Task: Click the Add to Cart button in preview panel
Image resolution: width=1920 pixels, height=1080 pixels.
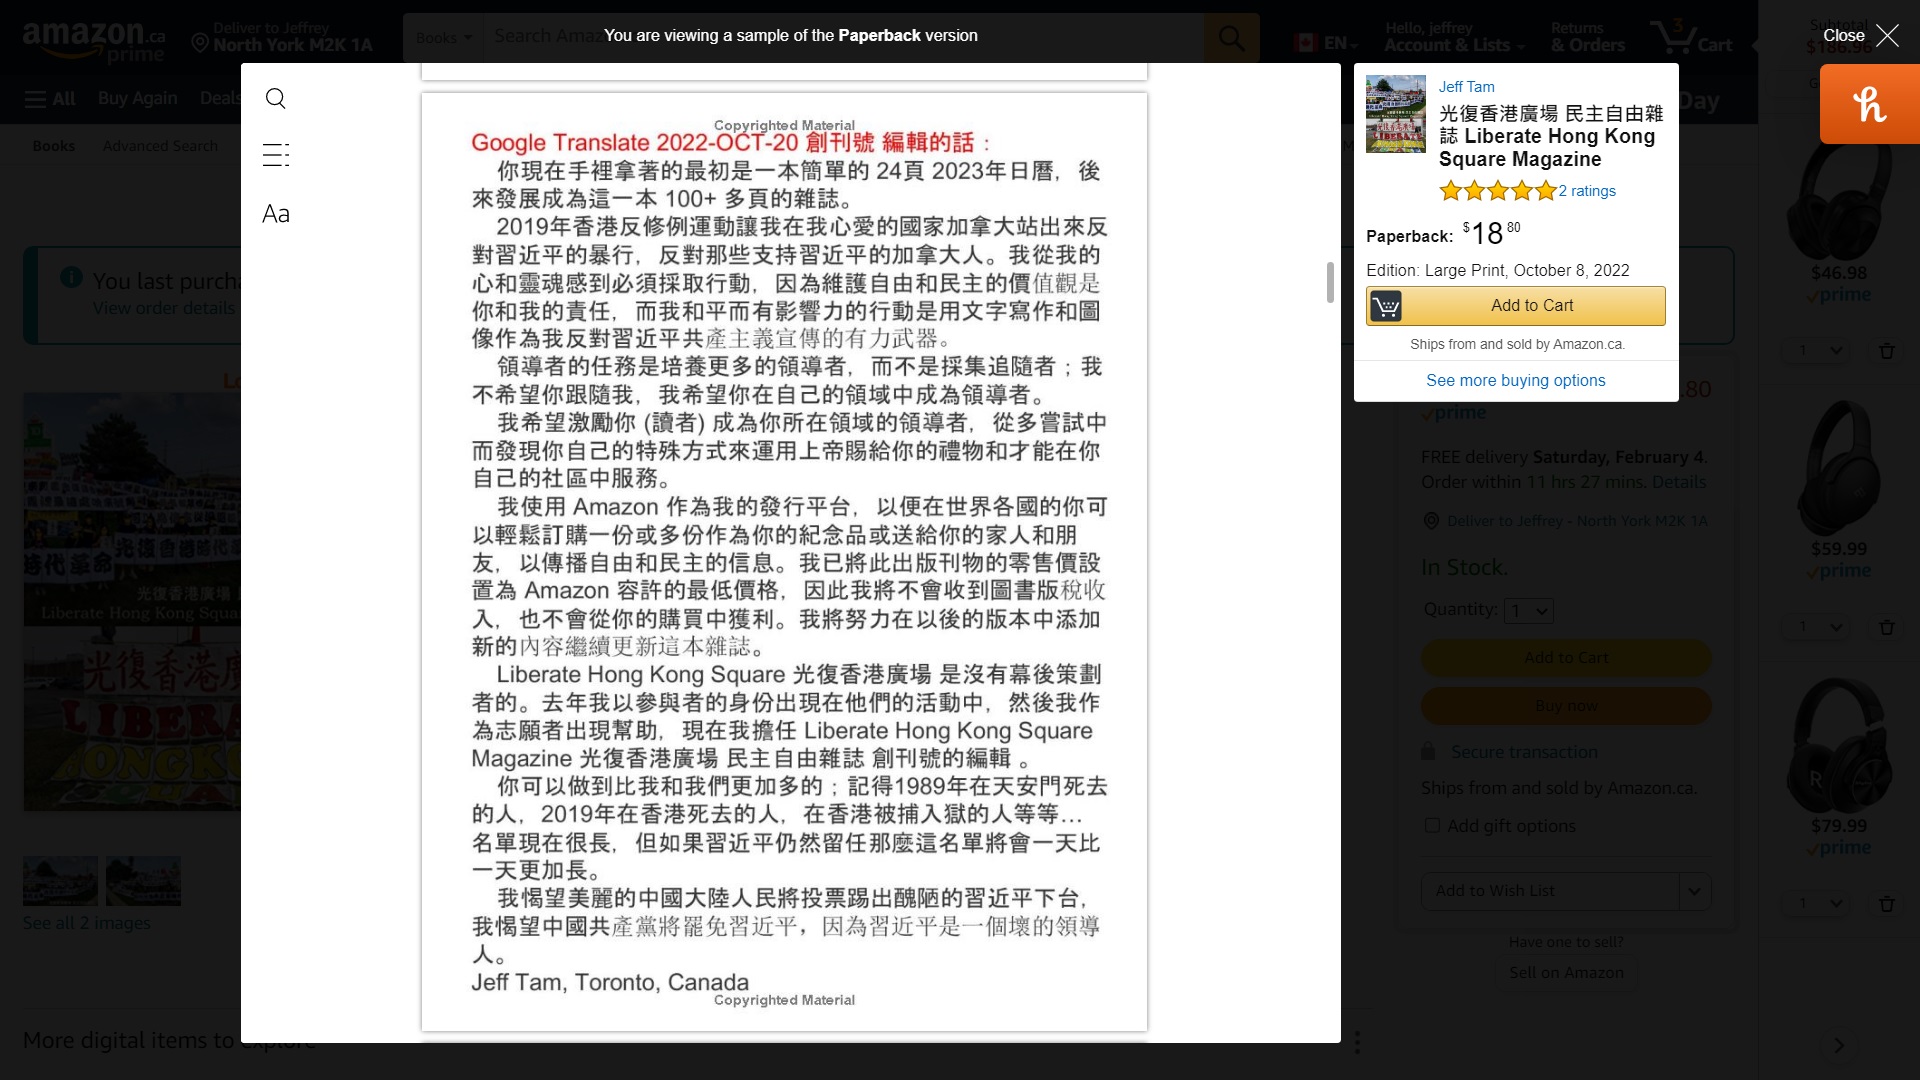Action: pyautogui.click(x=1516, y=306)
